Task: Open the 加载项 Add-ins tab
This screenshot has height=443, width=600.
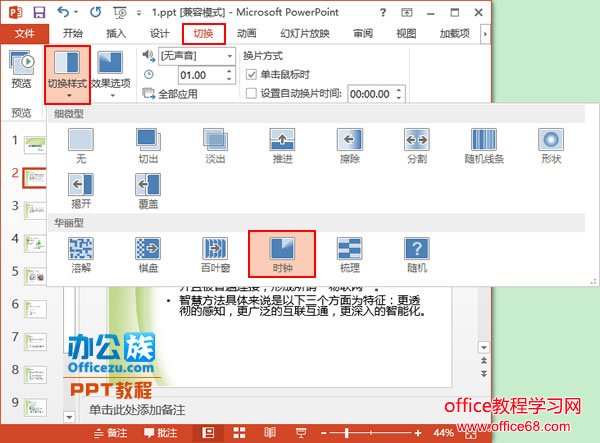Action: click(455, 34)
